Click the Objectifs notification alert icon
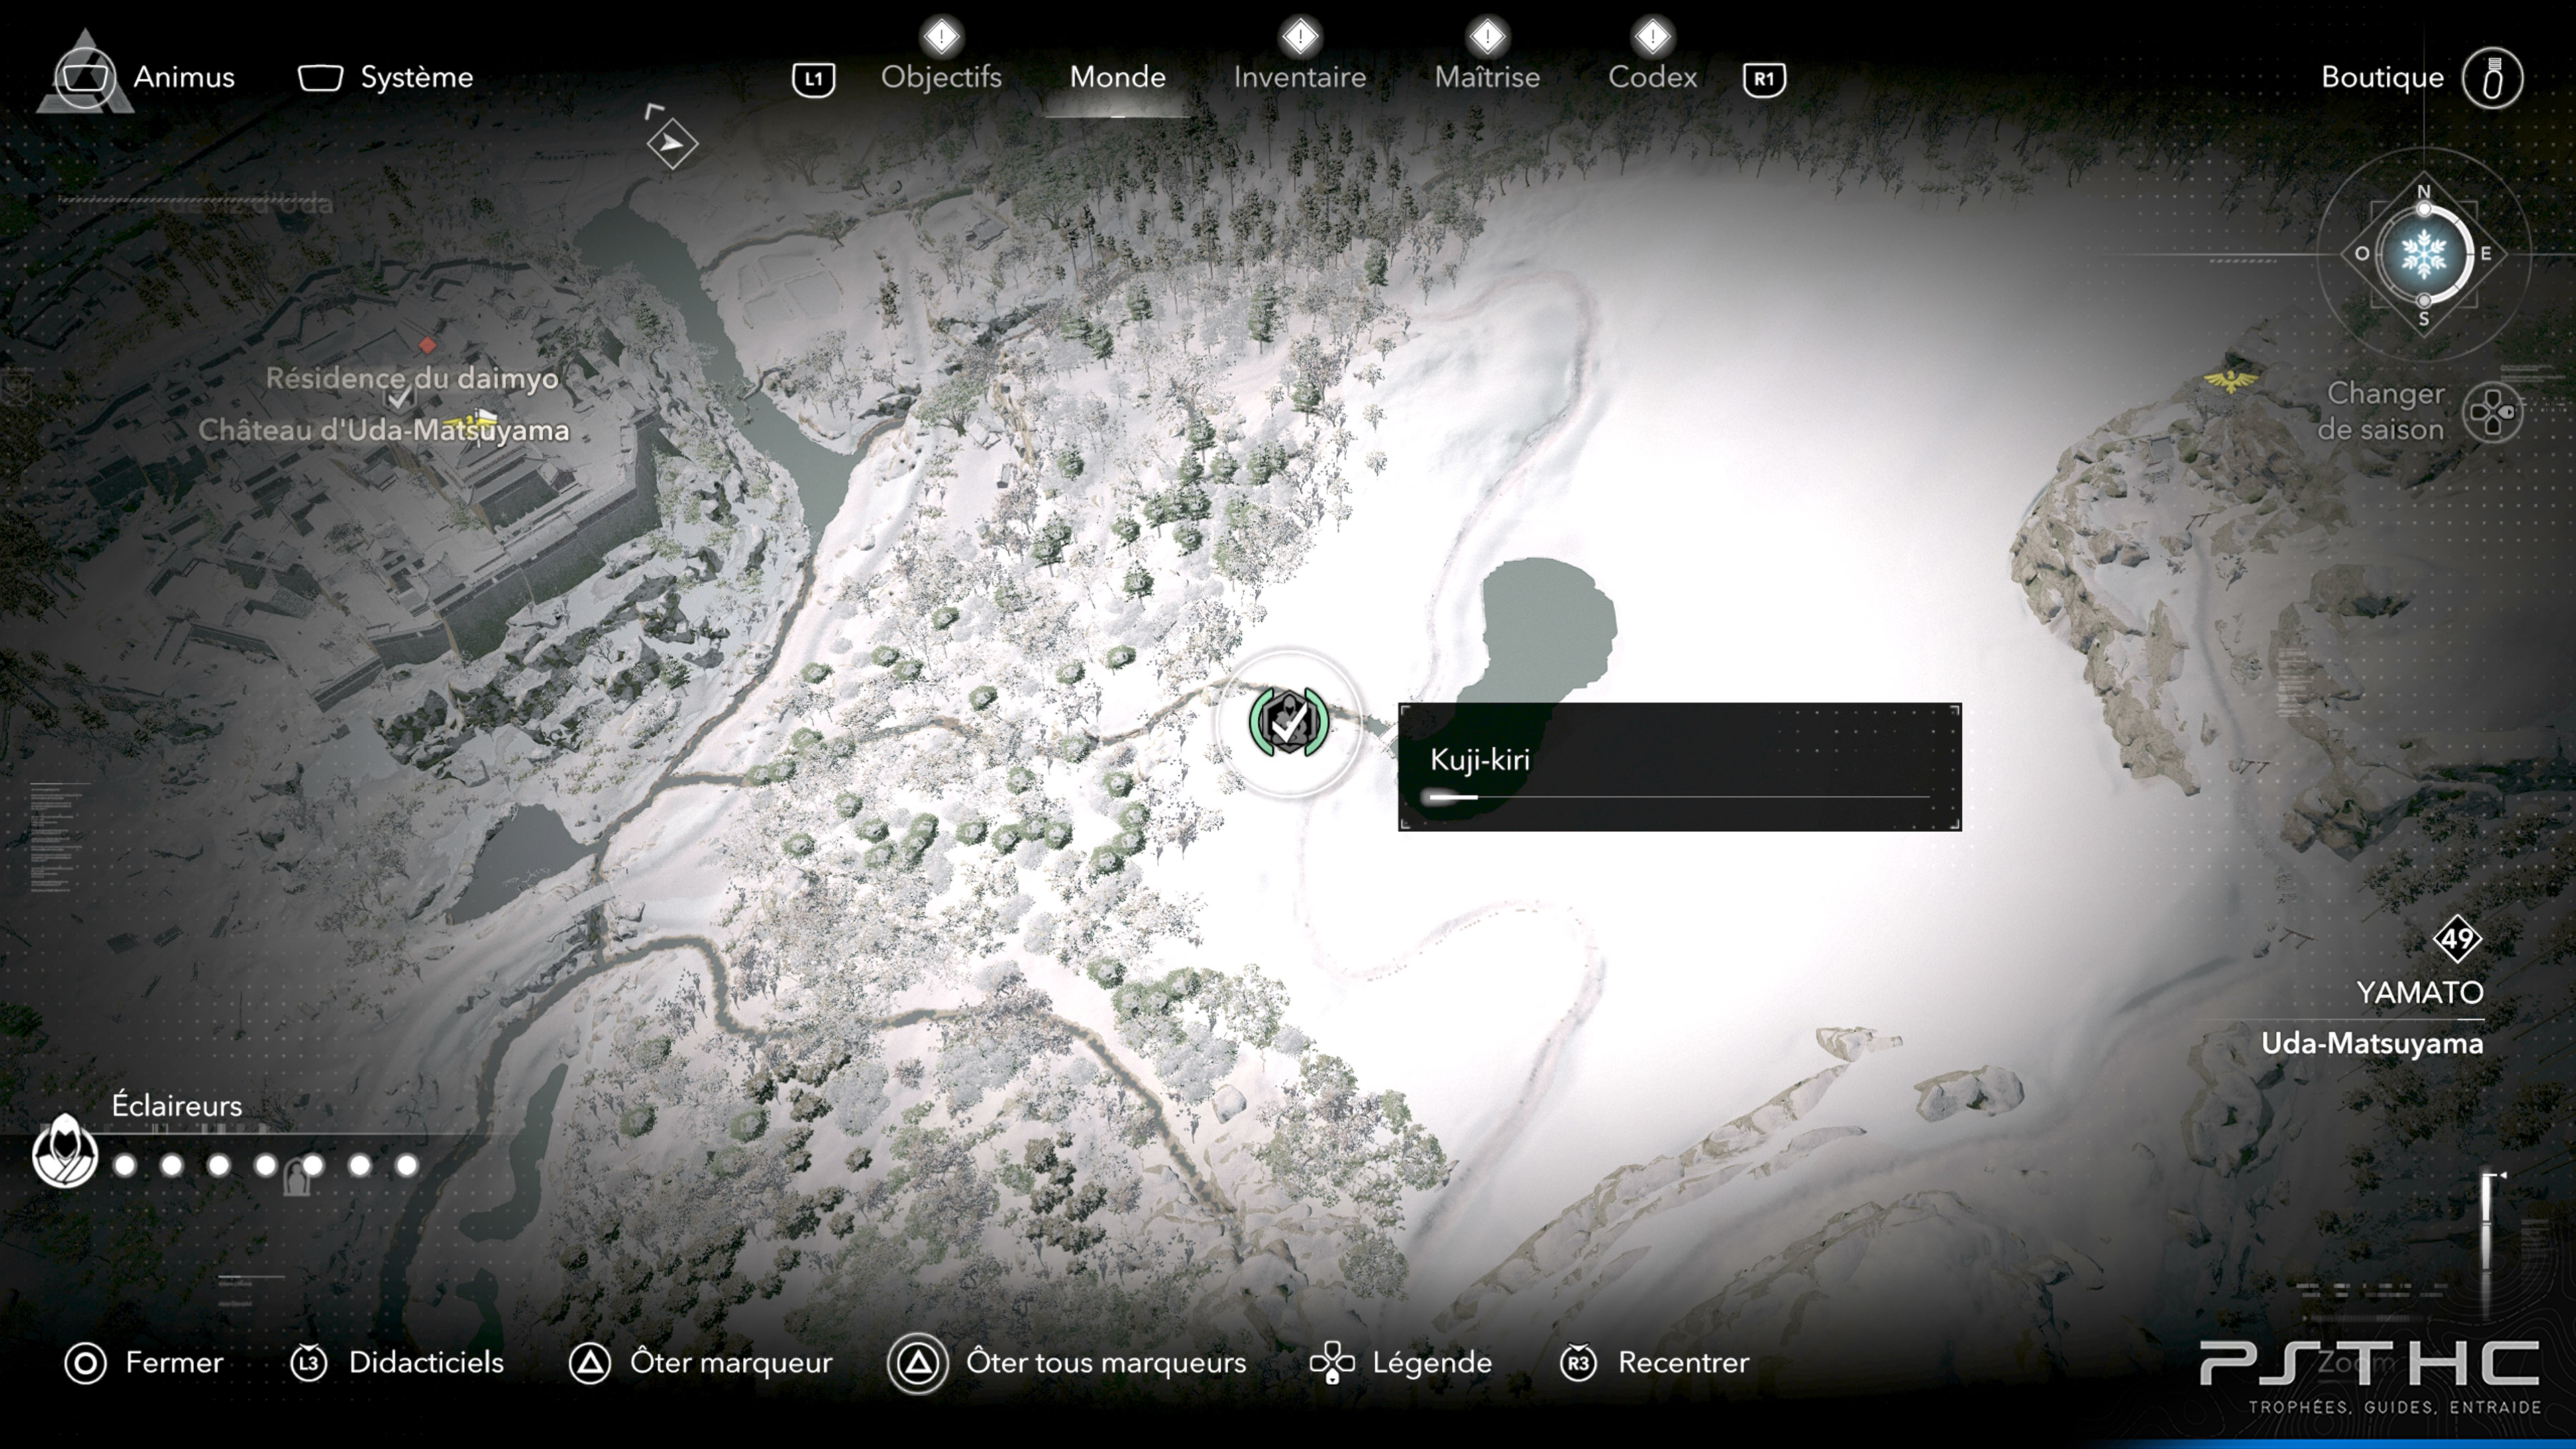 (x=941, y=37)
